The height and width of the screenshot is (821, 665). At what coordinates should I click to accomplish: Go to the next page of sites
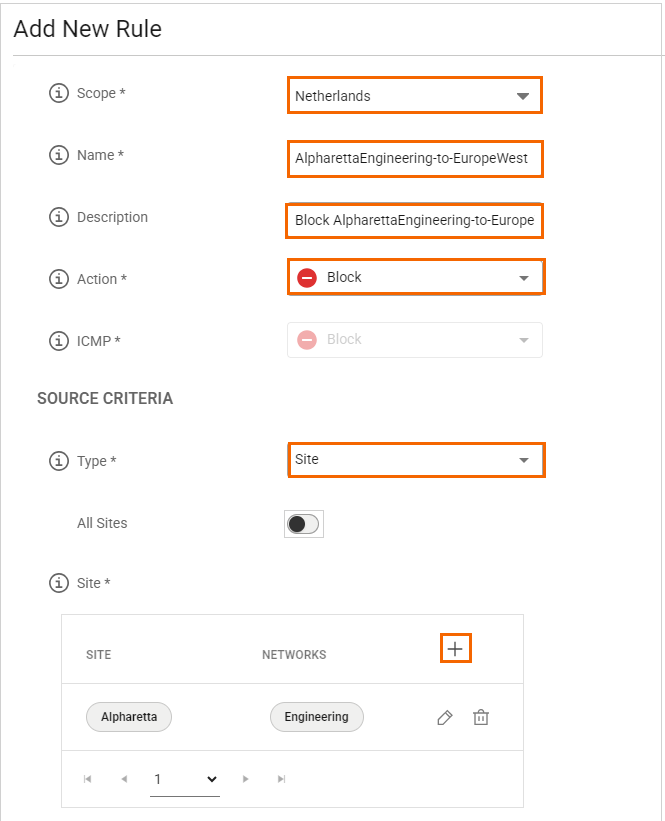point(245,779)
